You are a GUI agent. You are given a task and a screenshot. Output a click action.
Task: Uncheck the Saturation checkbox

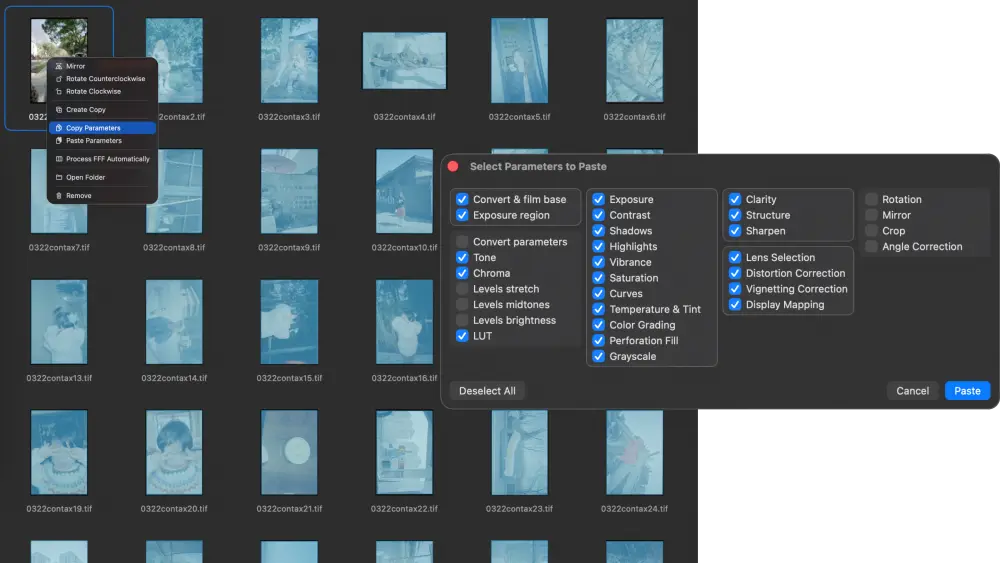(599, 278)
